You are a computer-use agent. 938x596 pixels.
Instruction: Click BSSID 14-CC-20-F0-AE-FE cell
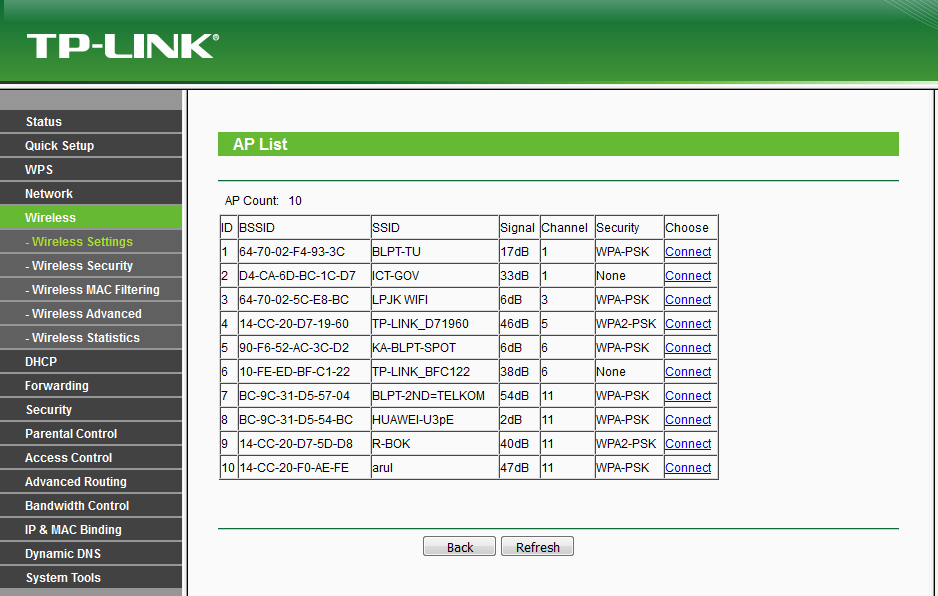tap(304, 467)
